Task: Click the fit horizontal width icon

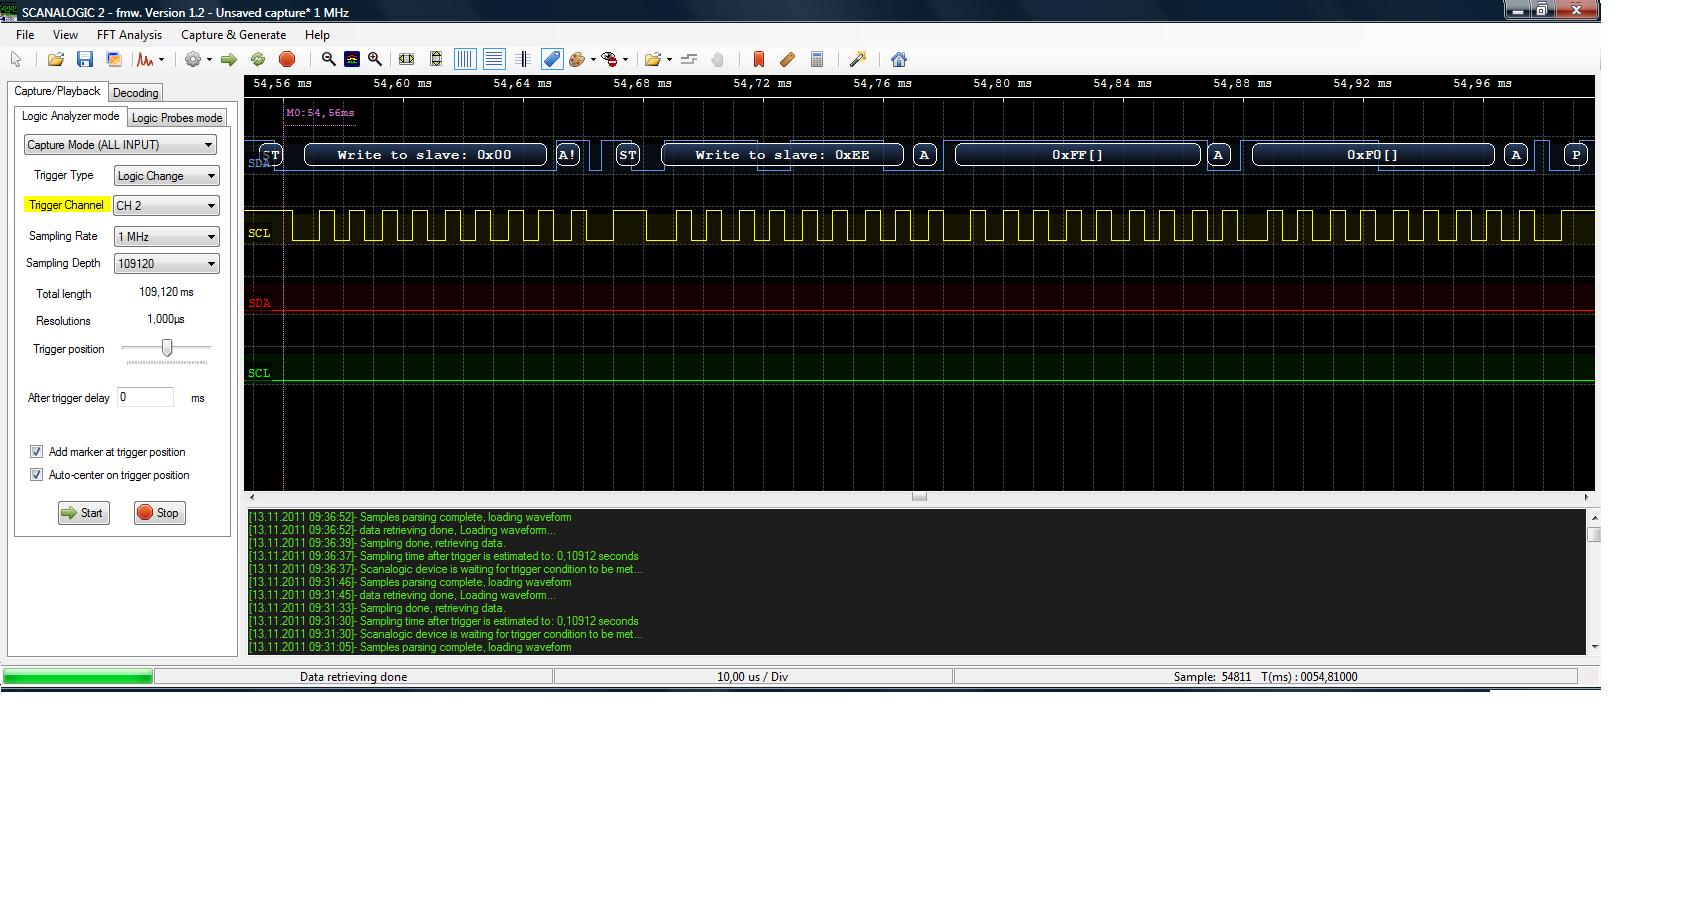Action: click(406, 60)
